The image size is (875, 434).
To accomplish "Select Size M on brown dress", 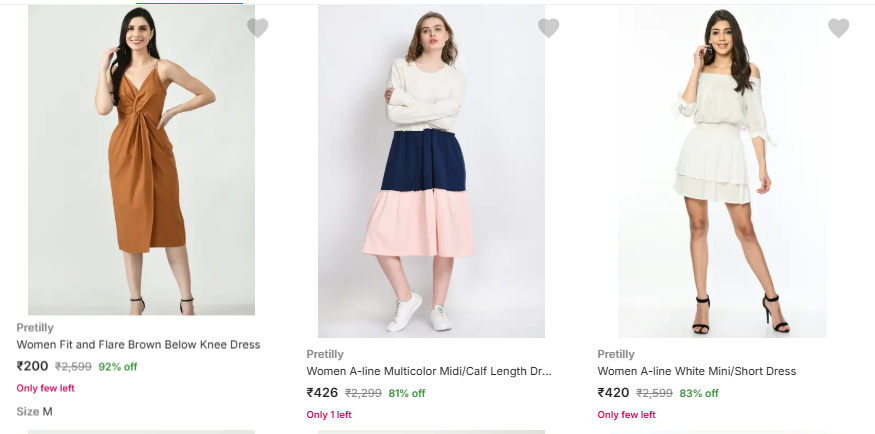I will click(x=47, y=411).
